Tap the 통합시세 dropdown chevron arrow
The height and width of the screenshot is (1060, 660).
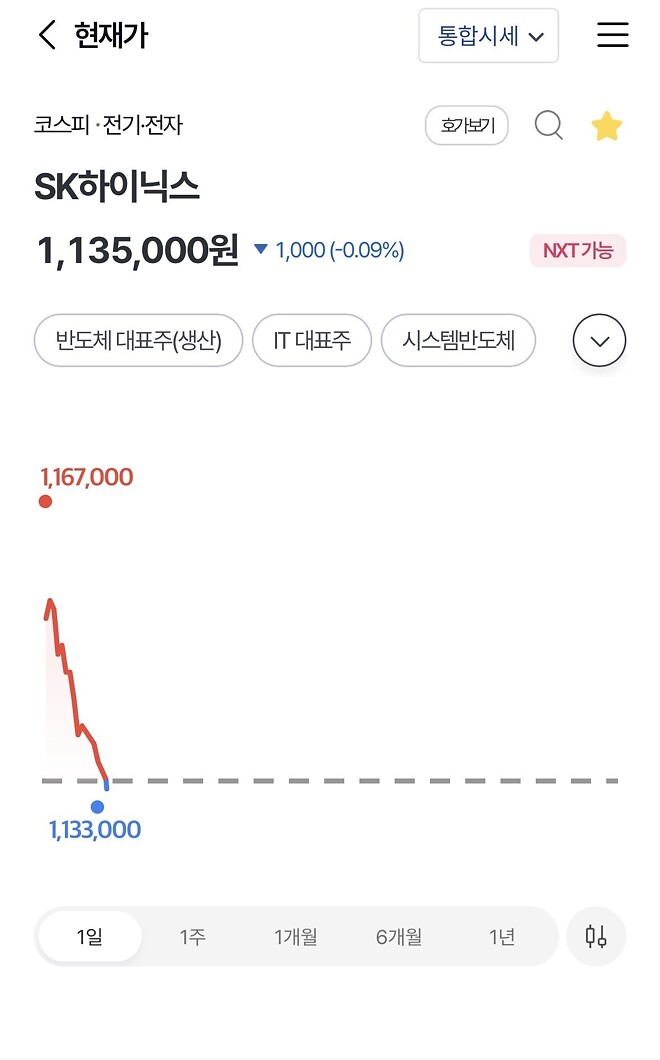coord(536,35)
